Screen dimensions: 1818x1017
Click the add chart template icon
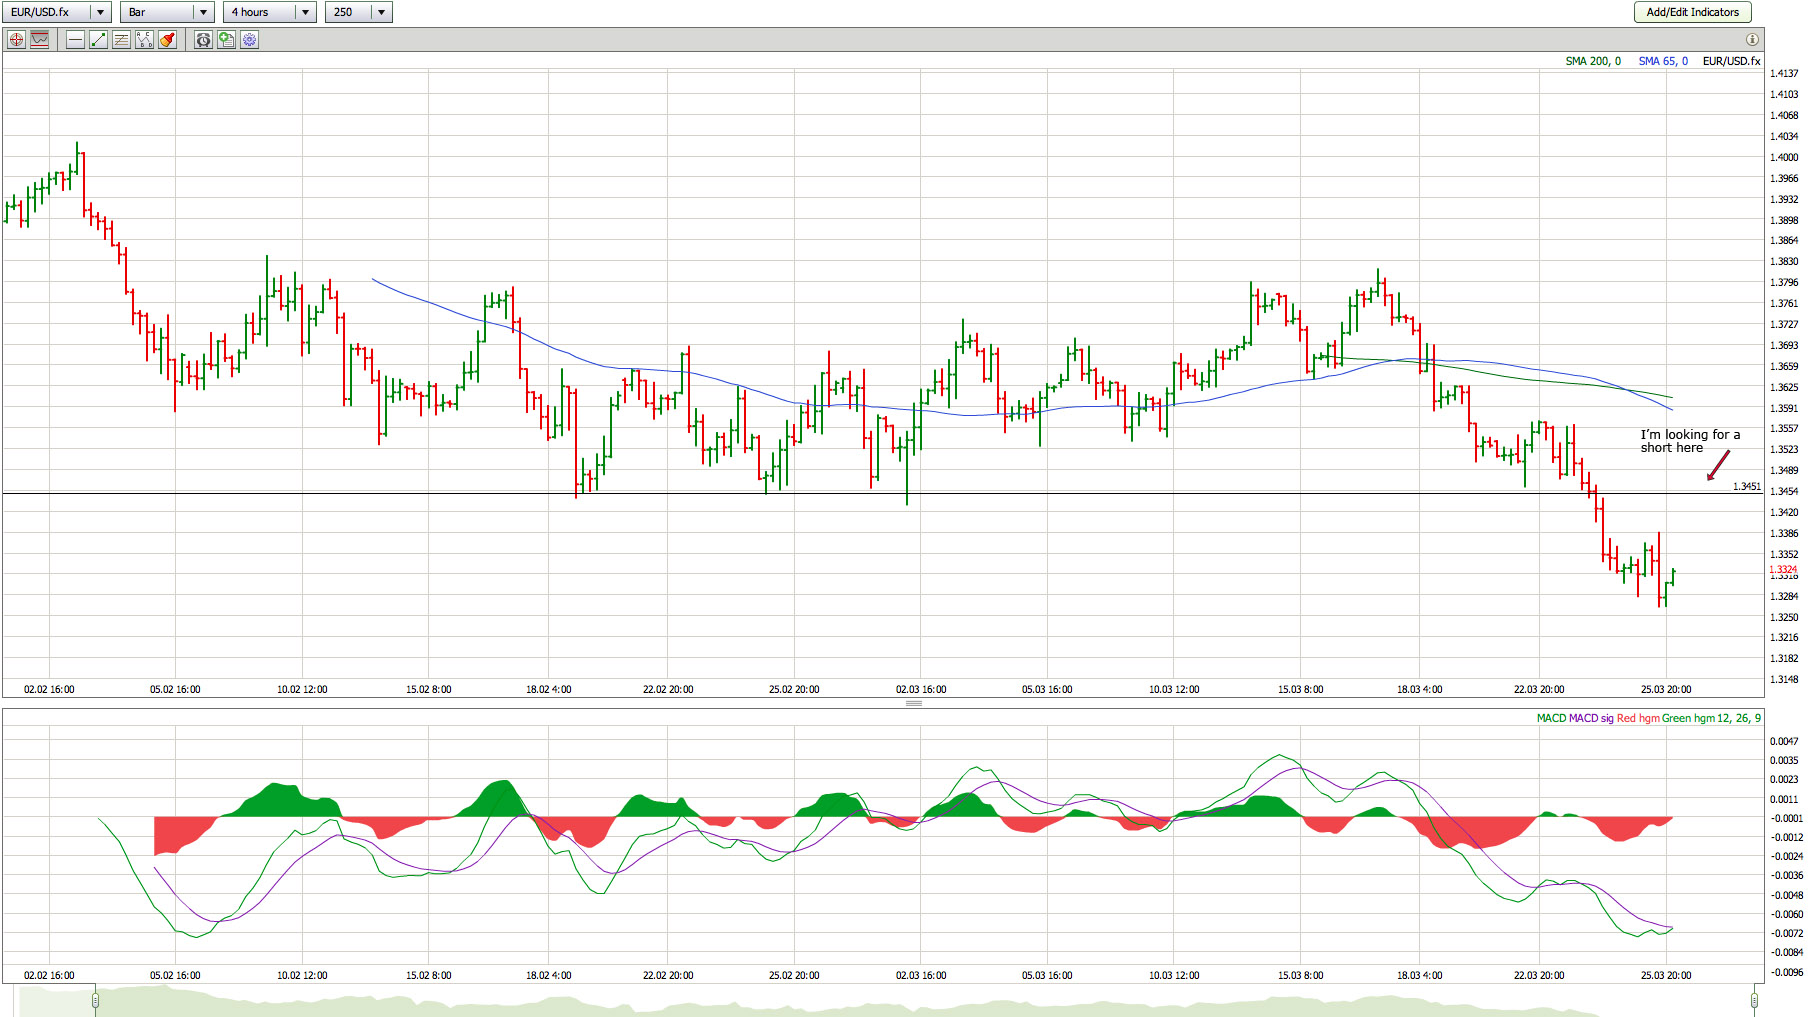[x=226, y=40]
